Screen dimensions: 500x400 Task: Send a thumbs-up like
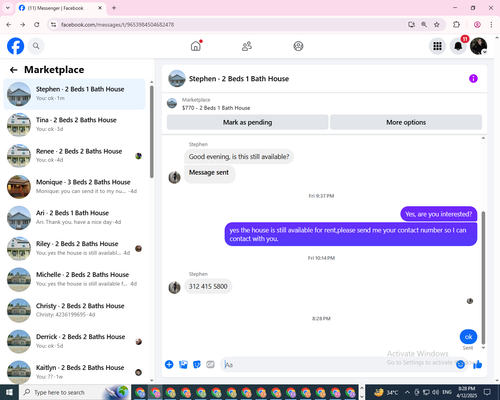(x=477, y=364)
